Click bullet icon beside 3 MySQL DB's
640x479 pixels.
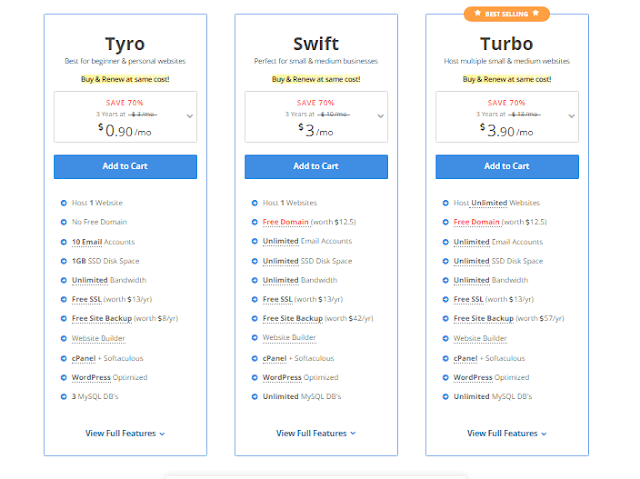tap(64, 397)
